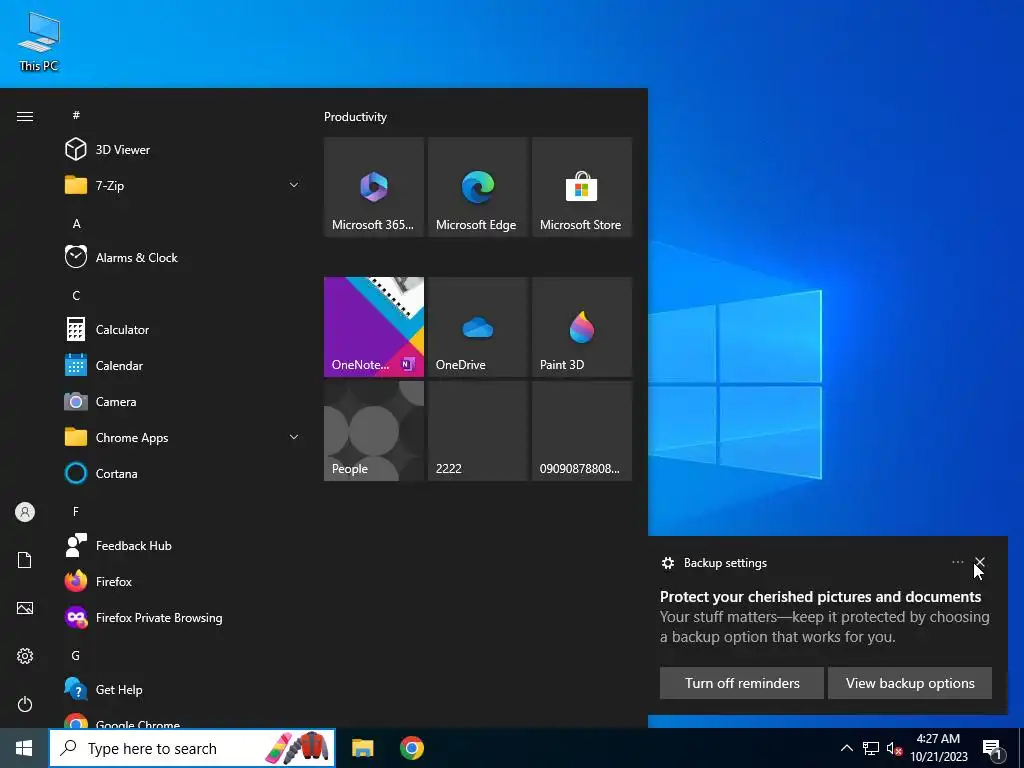
Task: Open File Explorer from the taskbar
Action: pyautogui.click(x=362, y=748)
